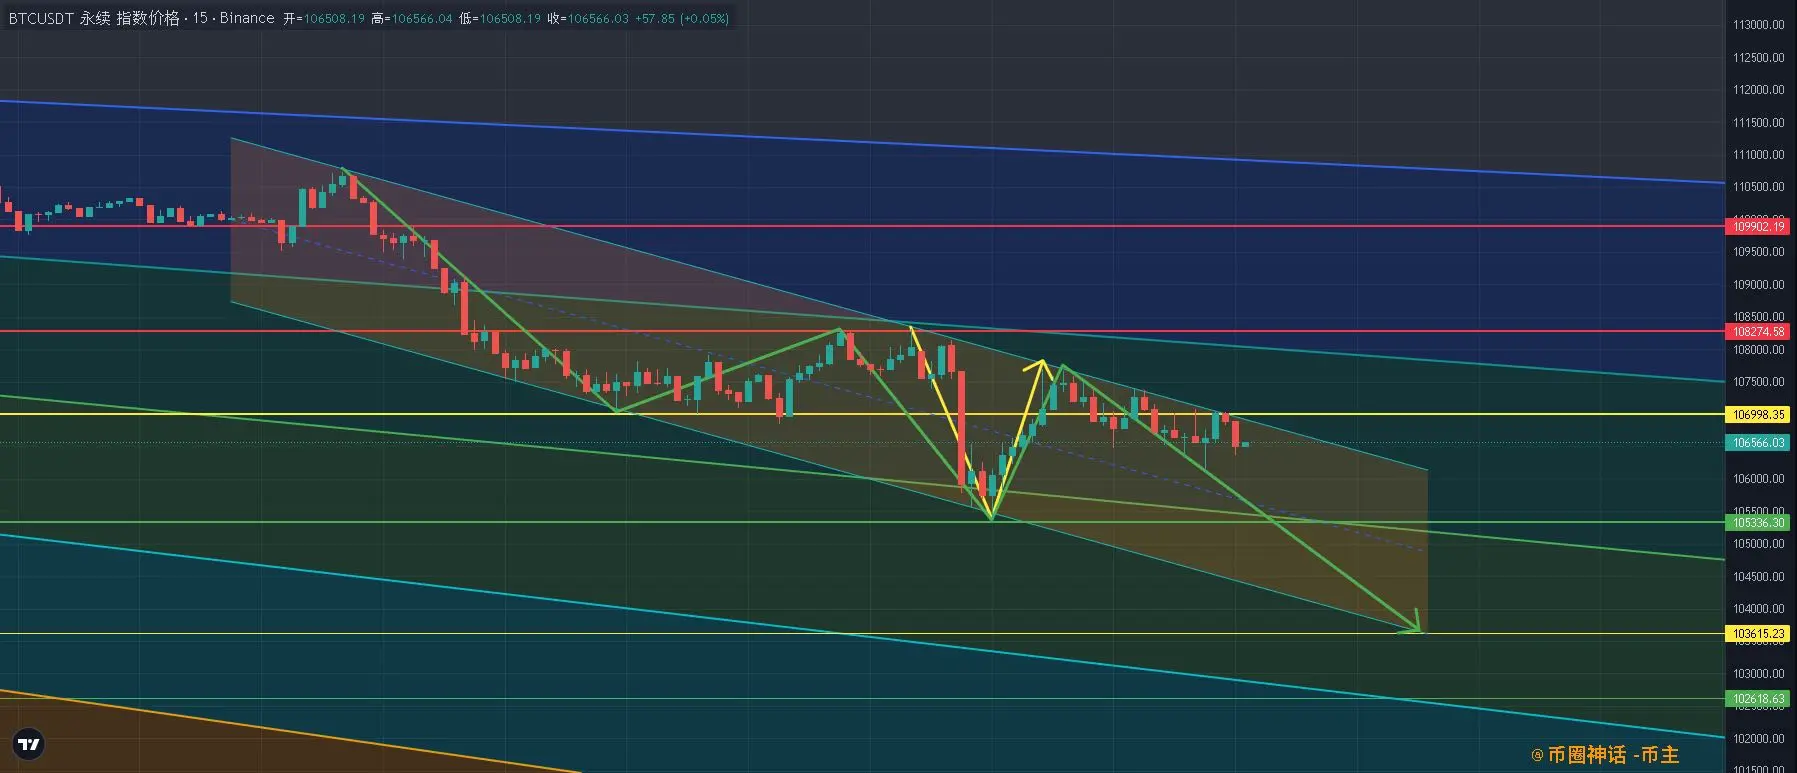1797x773 pixels.
Task: Select the green 105336.30 price label
Action: tap(1759, 522)
